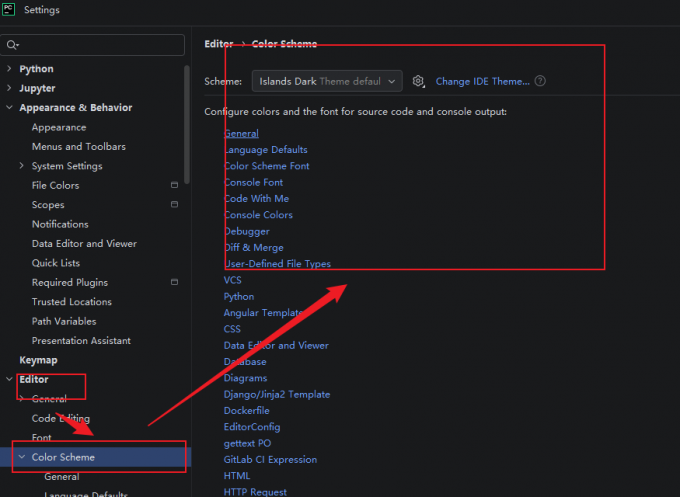Select Code Editing tree item

tap(61, 419)
